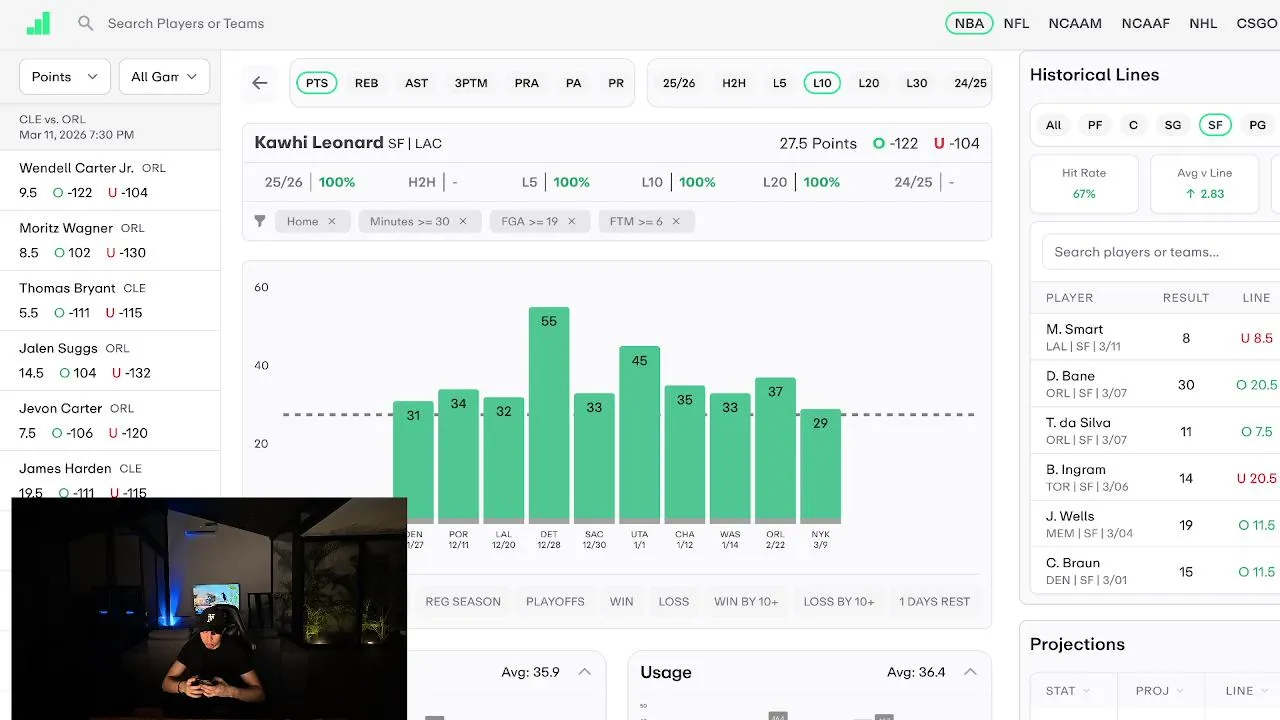This screenshot has height=720, width=1280.
Task: Switch range to L30
Action: click(917, 83)
